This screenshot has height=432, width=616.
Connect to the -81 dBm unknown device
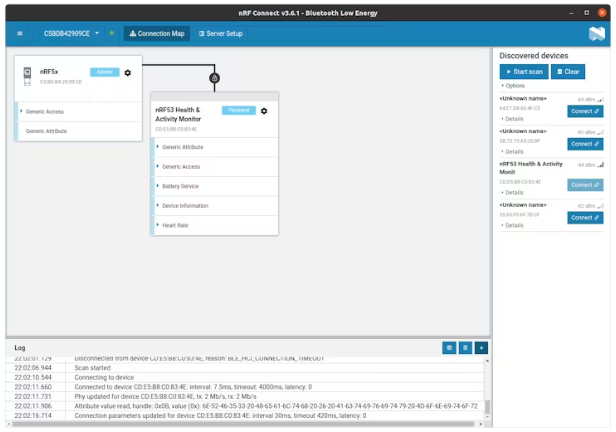(585, 144)
